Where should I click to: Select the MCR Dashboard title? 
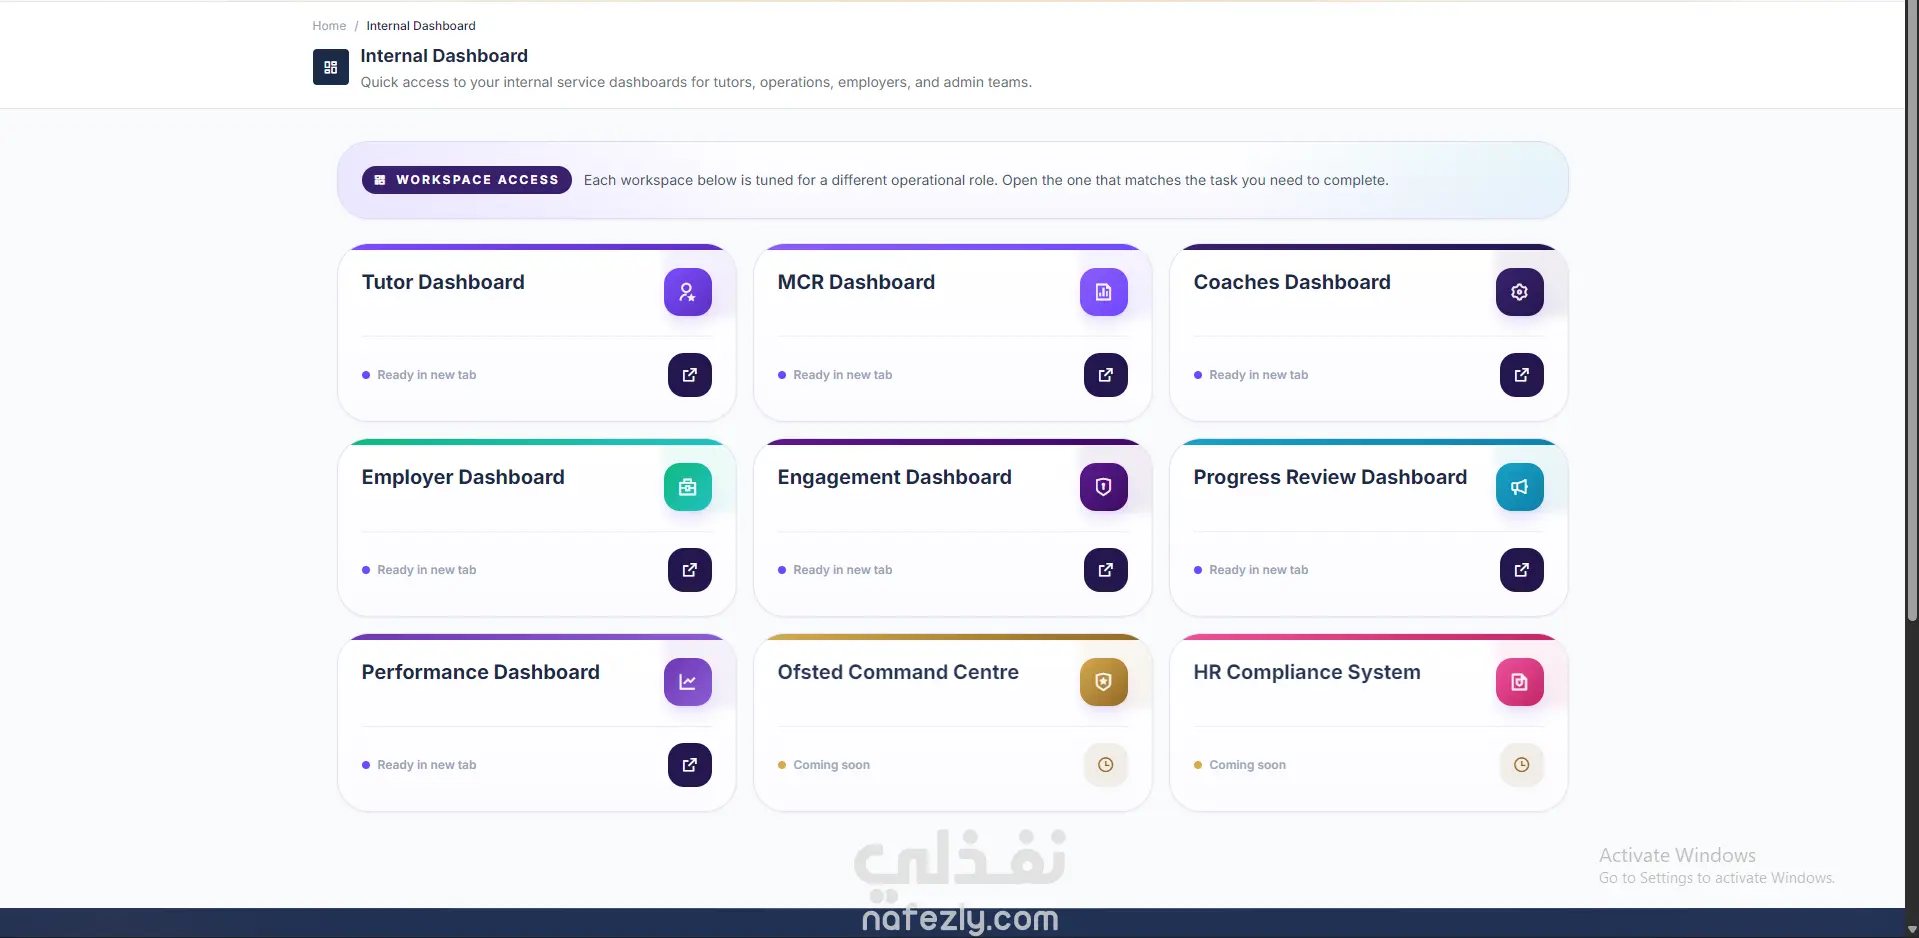click(x=856, y=282)
